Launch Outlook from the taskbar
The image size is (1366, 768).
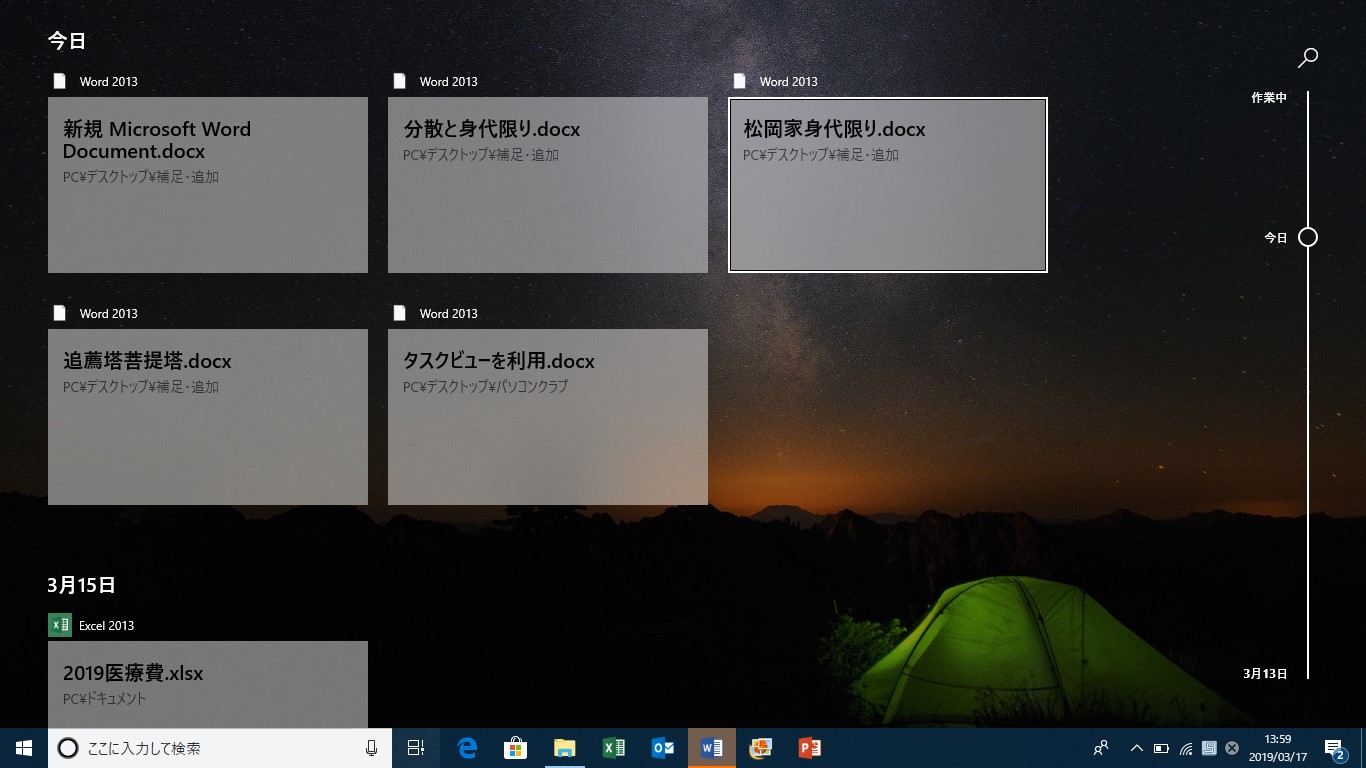click(x=662, y=748)
